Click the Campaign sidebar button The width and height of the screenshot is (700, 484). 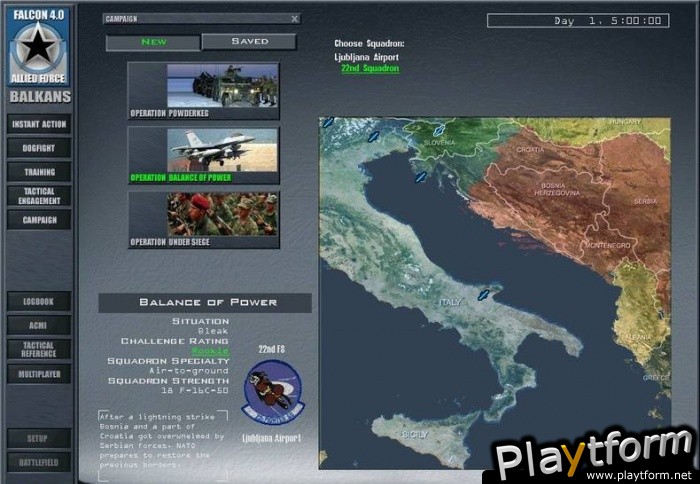[x=39, y=220]
